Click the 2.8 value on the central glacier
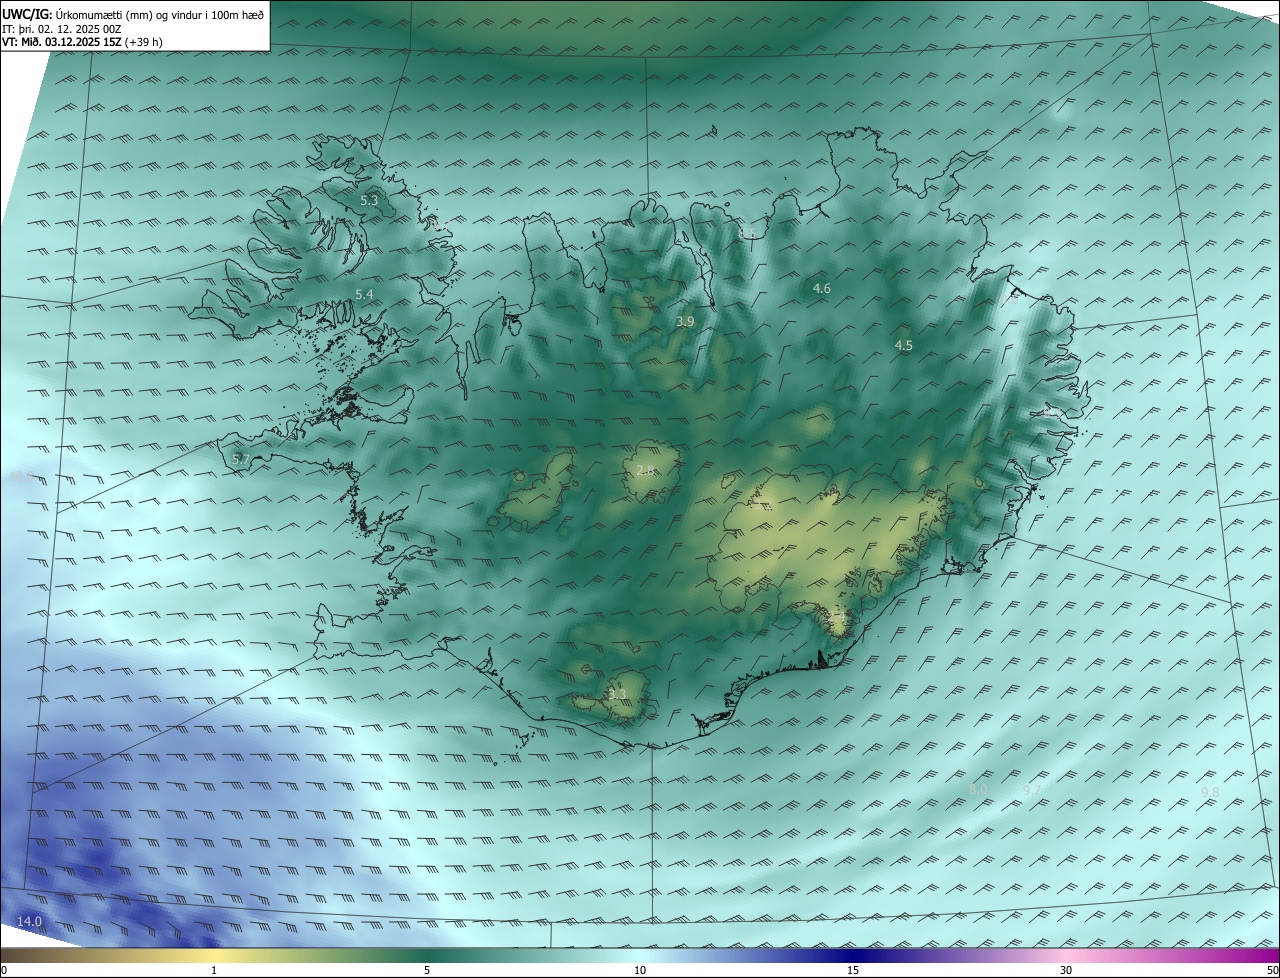 (645, 471)
